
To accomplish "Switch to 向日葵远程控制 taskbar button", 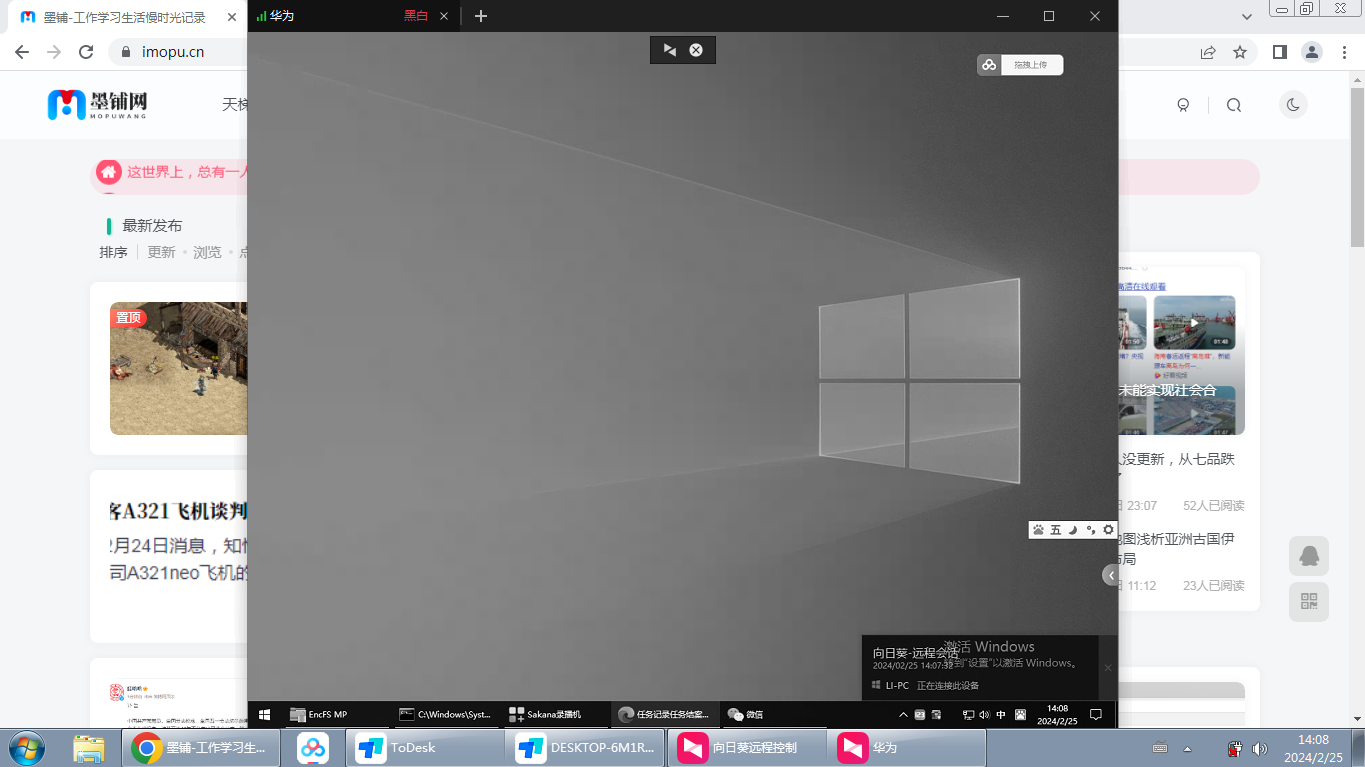I will tap(746, 748).
